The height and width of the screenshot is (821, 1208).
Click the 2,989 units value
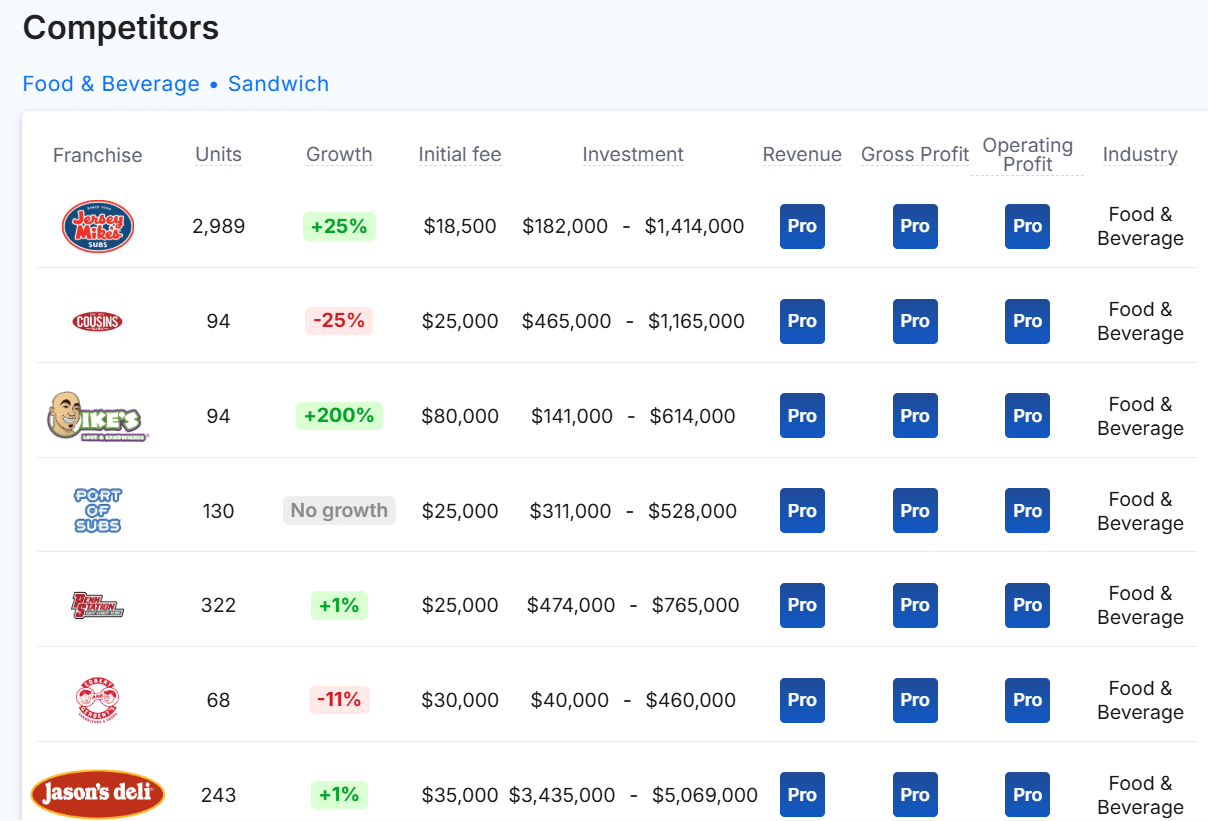(219, 226)
